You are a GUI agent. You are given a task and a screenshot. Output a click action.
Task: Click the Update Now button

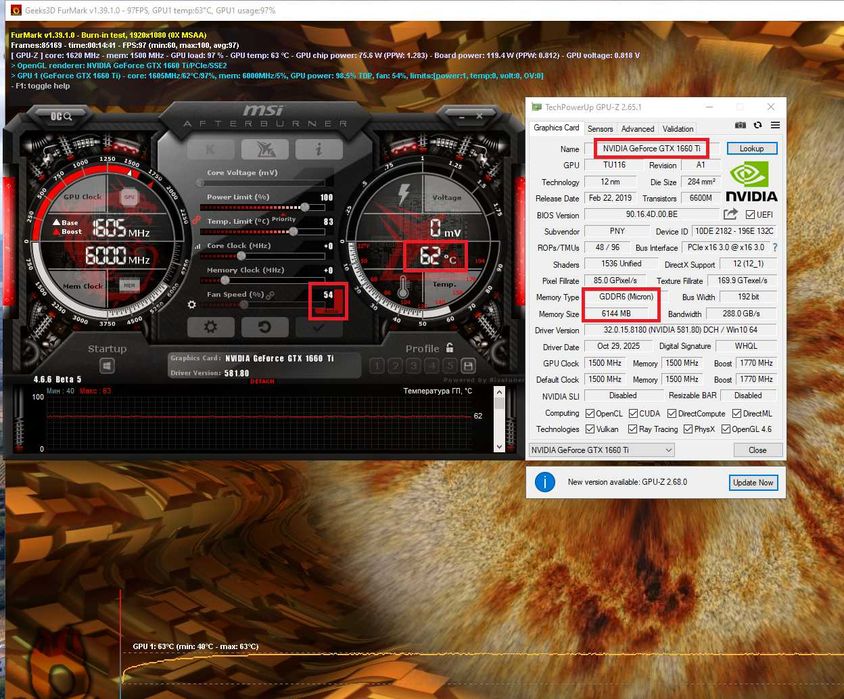point(753,482)
